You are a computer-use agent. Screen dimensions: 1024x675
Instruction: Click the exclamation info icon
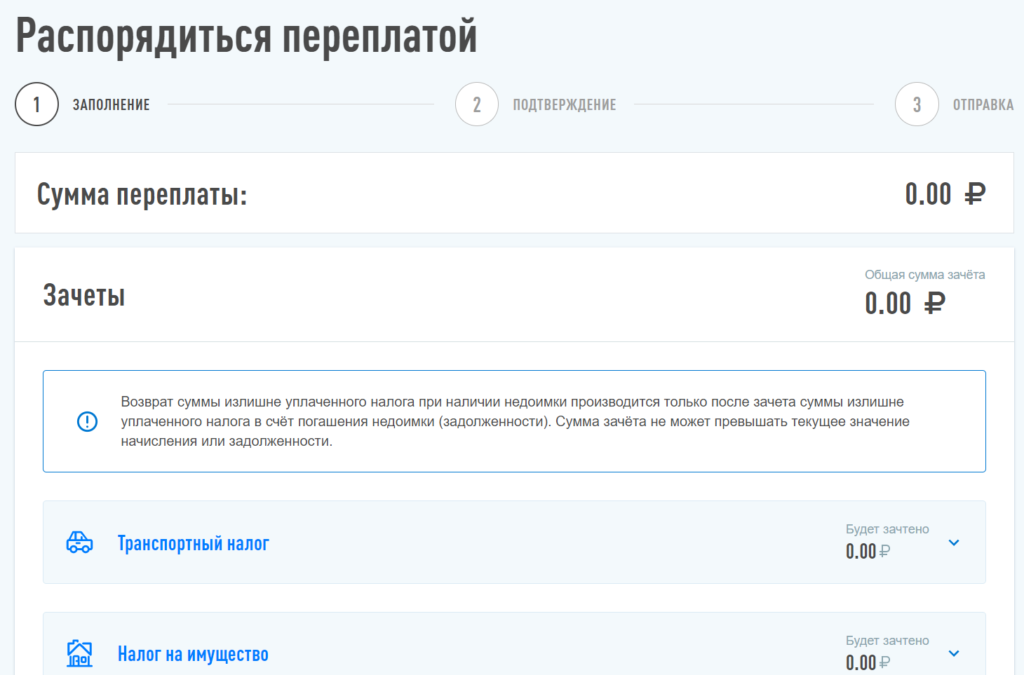(x=87, y=421)
